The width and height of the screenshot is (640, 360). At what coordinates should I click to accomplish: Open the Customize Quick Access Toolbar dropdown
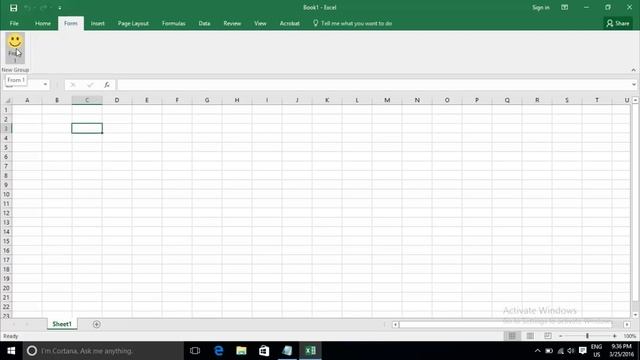pyautogui.click(x=60, y=8)
